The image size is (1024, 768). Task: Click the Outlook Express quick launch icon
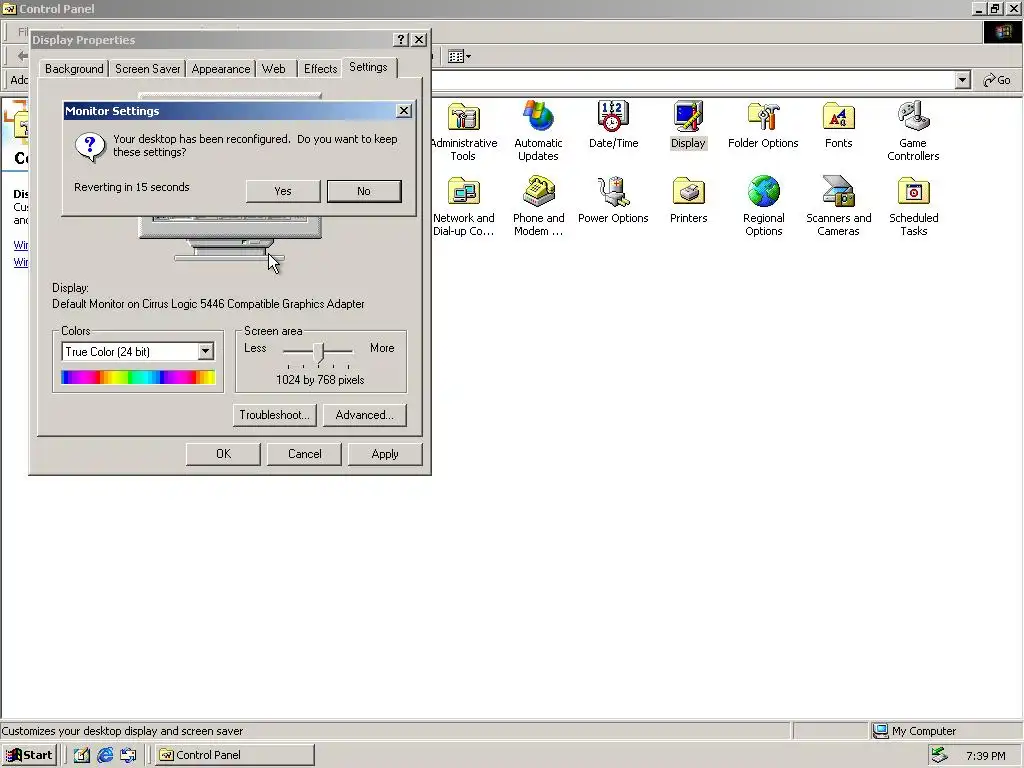point(128,755)
